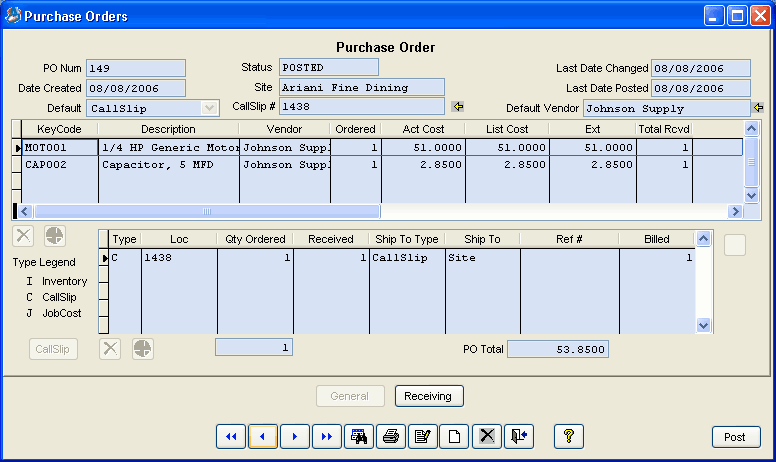Click the Status field showing POSTED
776x462 pixels.
(x=329, y=67)
